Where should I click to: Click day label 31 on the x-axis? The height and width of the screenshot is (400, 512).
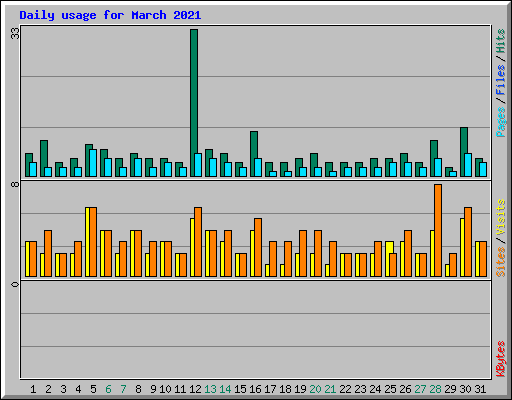click(x=480, y=389)
